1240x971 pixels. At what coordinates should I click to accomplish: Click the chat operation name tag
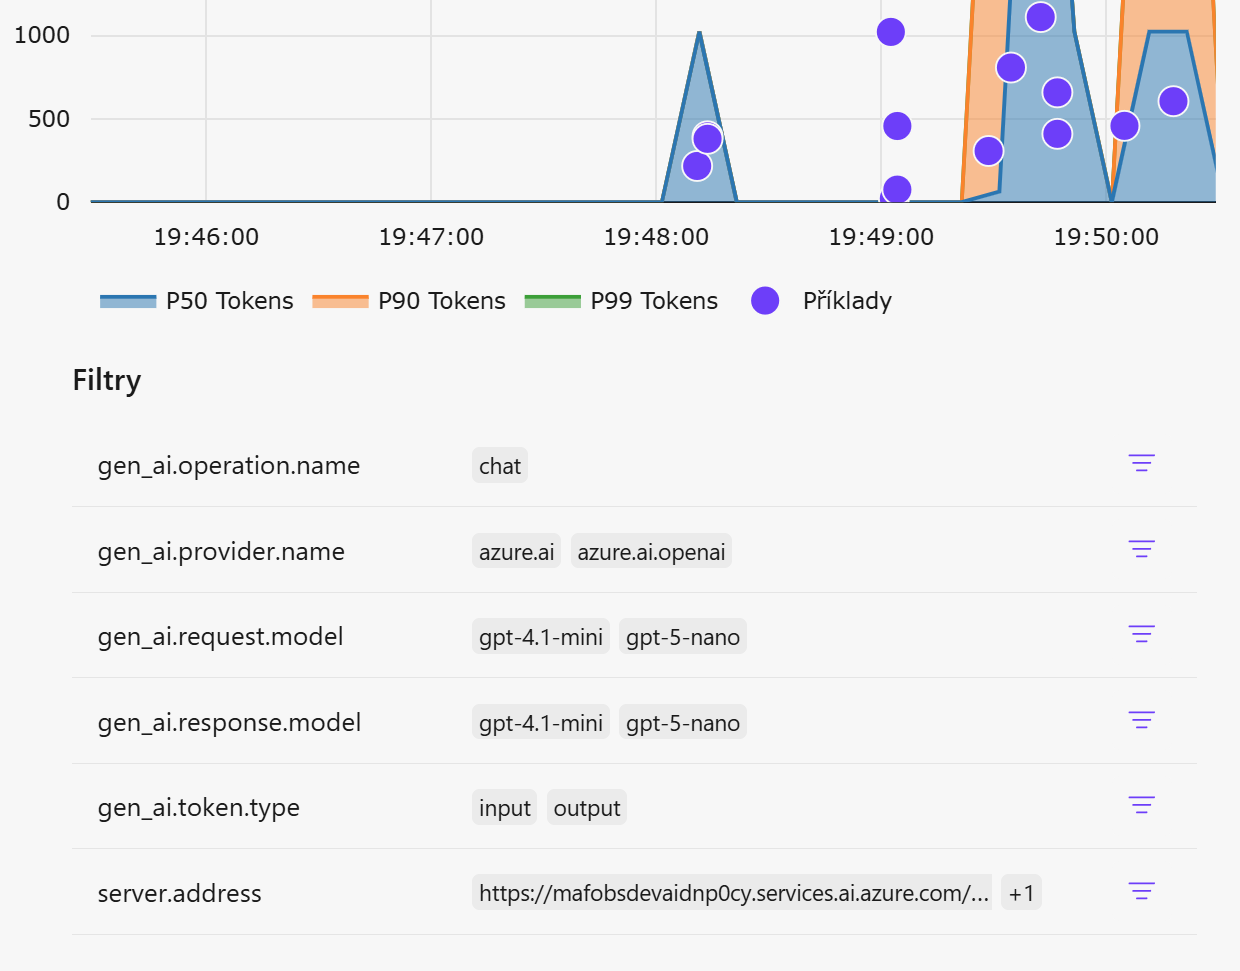[x=499, y=466]
